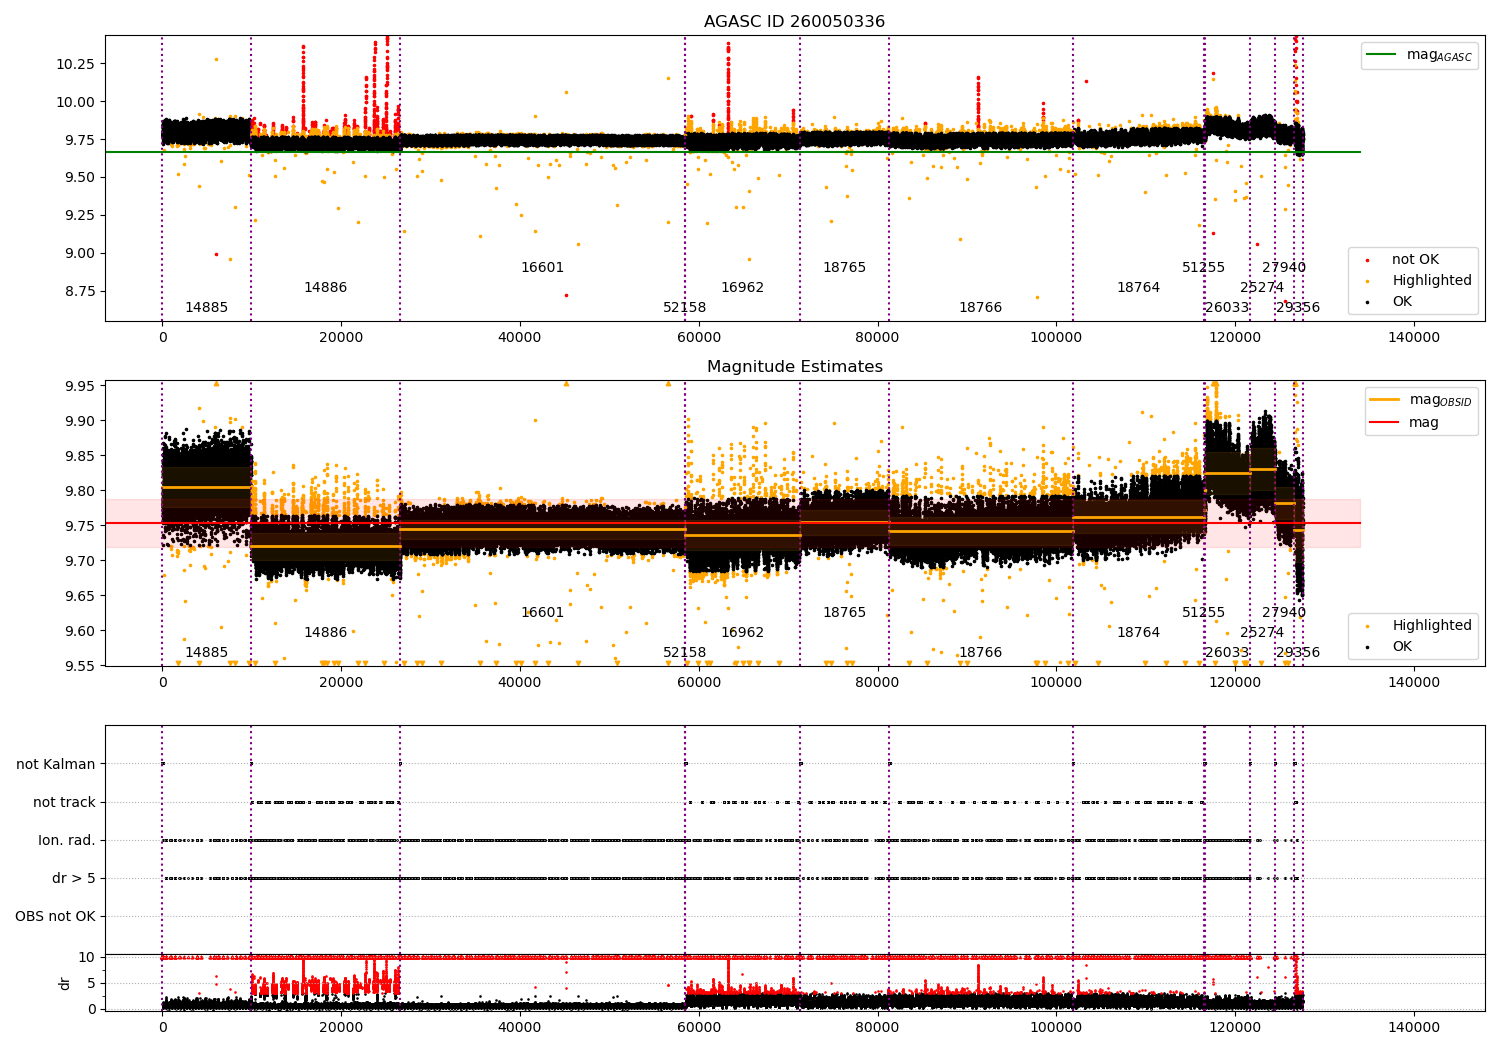Click obsid label 18764 in the top plot

[1139, 288]
